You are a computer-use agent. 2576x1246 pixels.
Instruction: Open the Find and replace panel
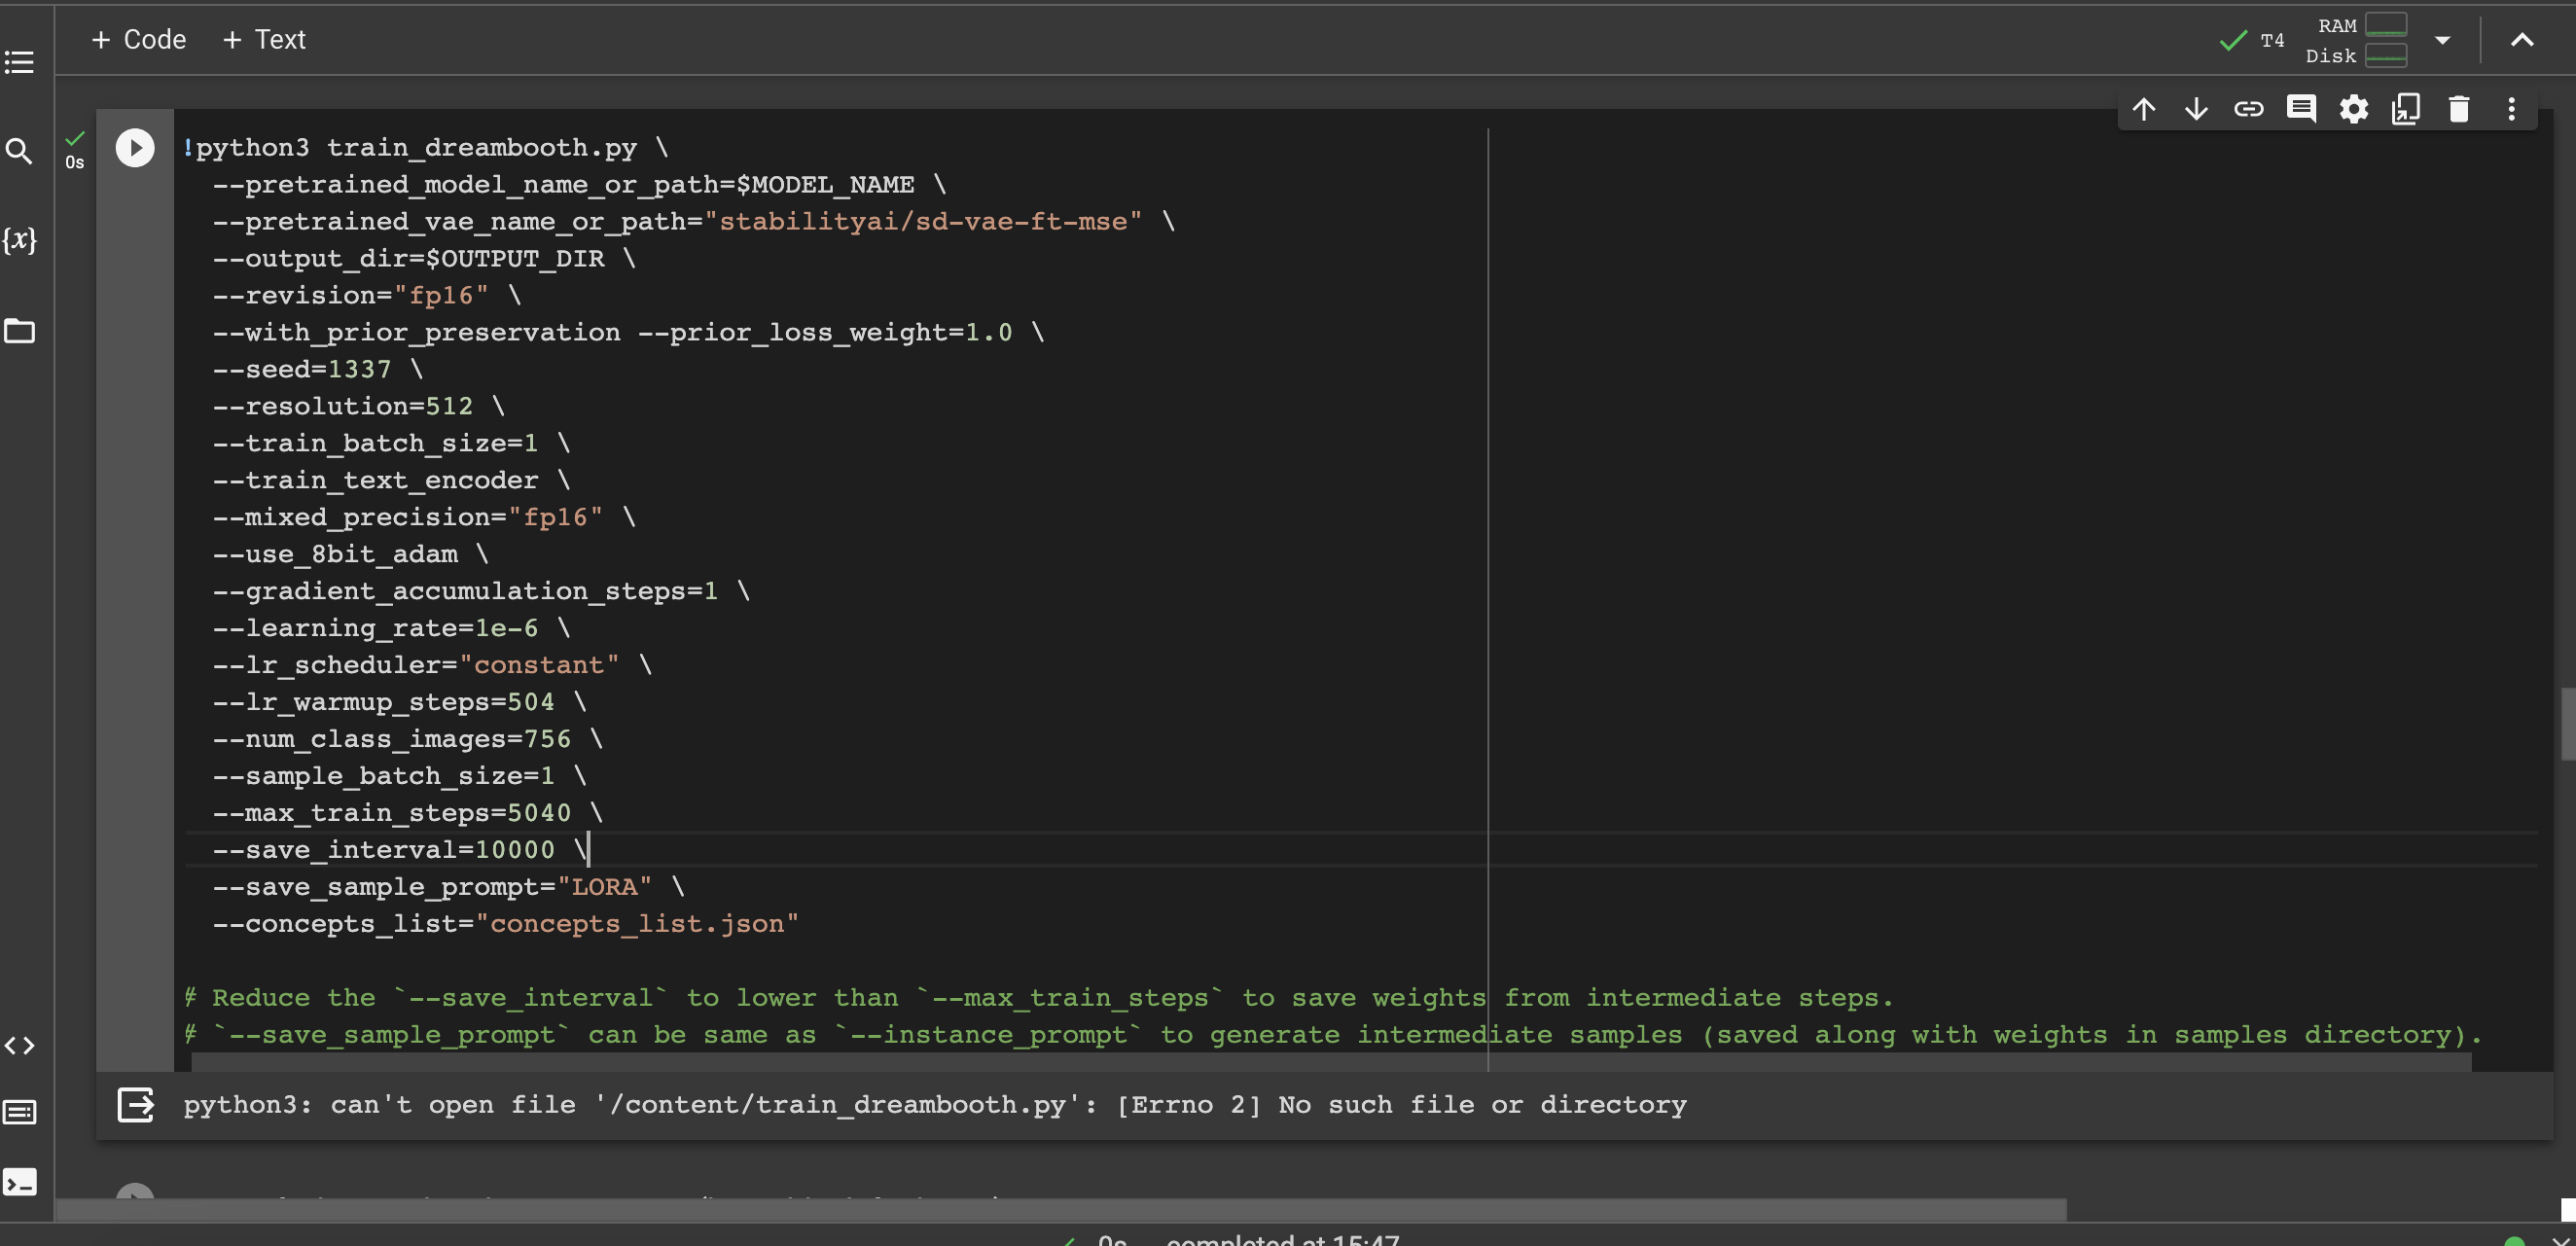(x=20, y=151)
